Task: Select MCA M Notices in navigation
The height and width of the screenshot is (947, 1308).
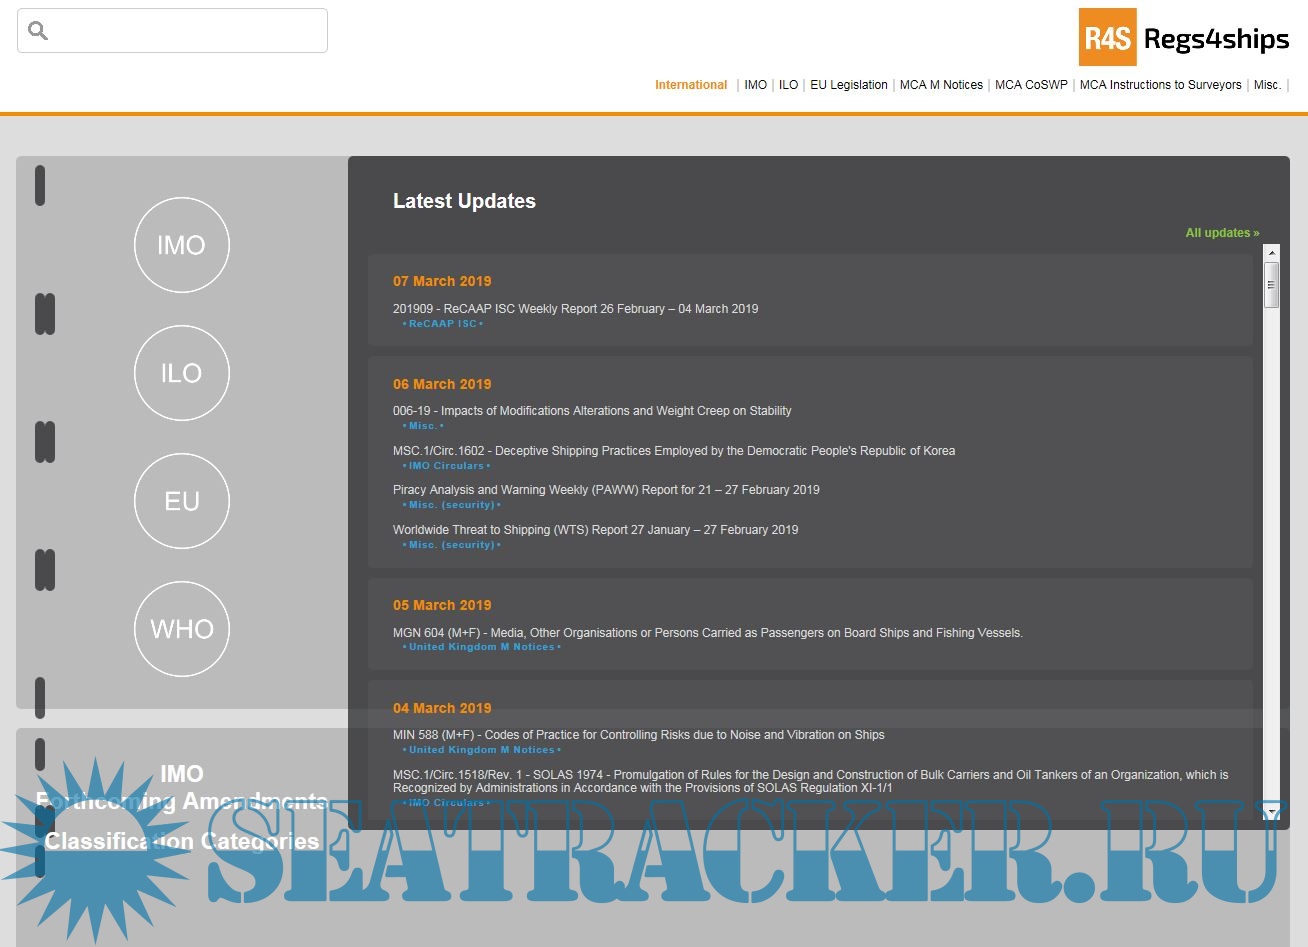Action: [x=941, y=85]
